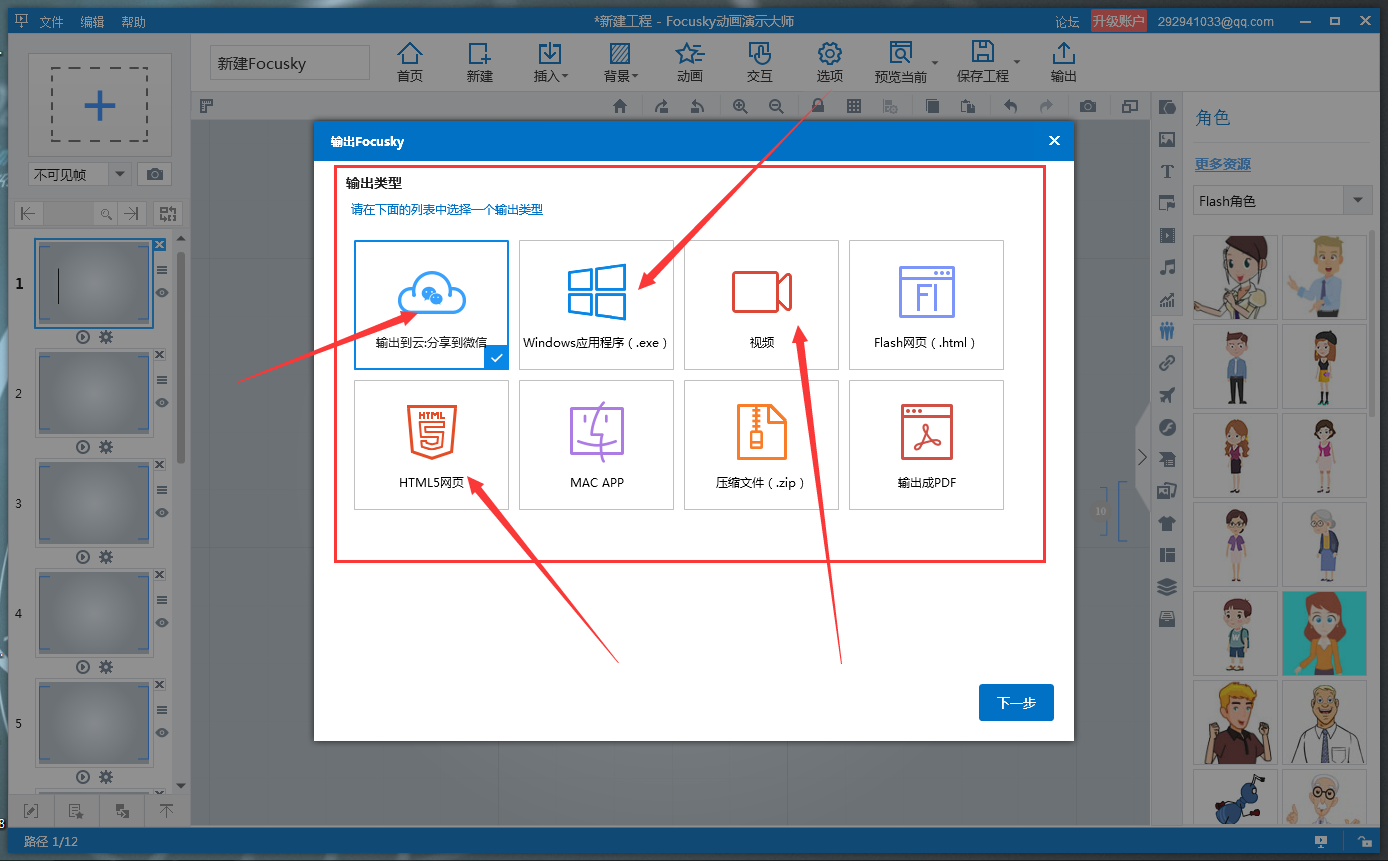
Task: Open the 插入 insert dropdown
Action: [550, 62]
